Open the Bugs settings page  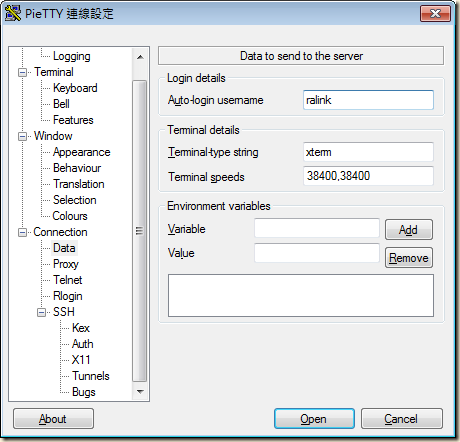[x=84, y=392]
